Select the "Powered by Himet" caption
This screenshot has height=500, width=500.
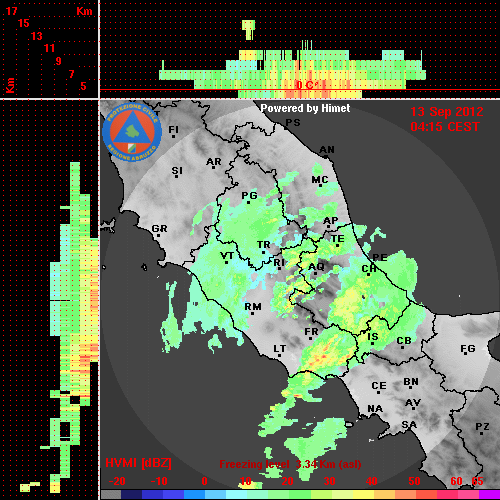pyautogui.click(x=305, y=108)
